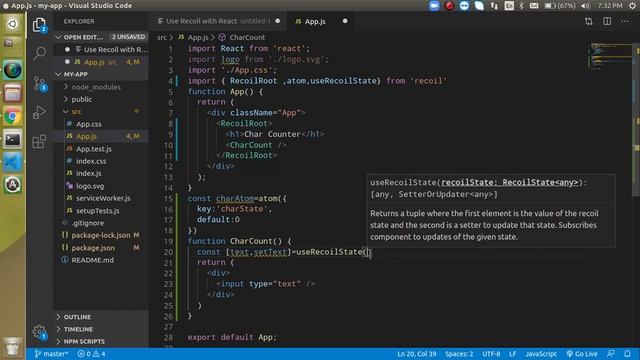Split the editor to the right
Screen dimensions: 640x360
[607, 21]
